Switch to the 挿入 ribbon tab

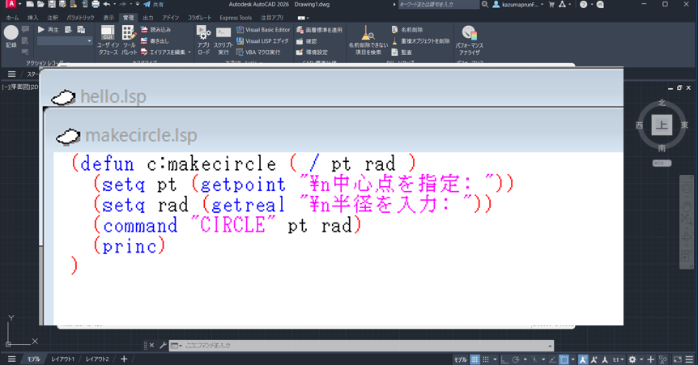32,18
